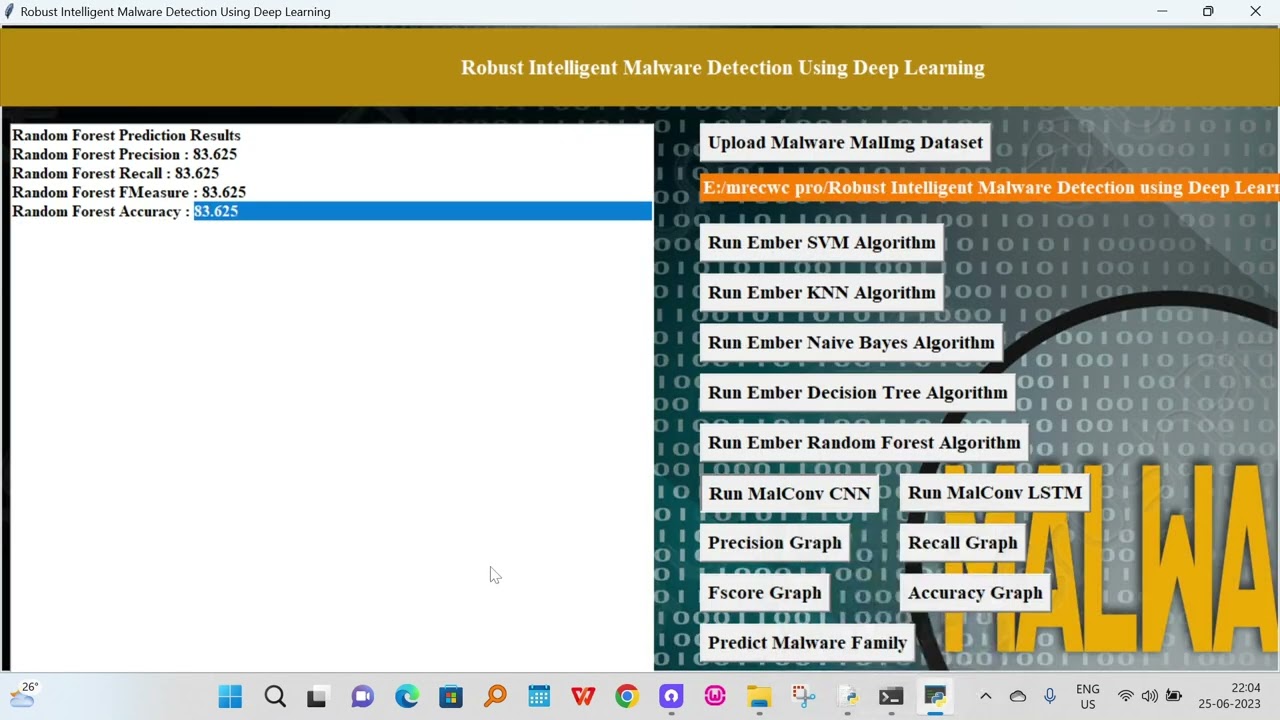
Task: Open the Python app icon on taskbar
Action: pos(847,696)
